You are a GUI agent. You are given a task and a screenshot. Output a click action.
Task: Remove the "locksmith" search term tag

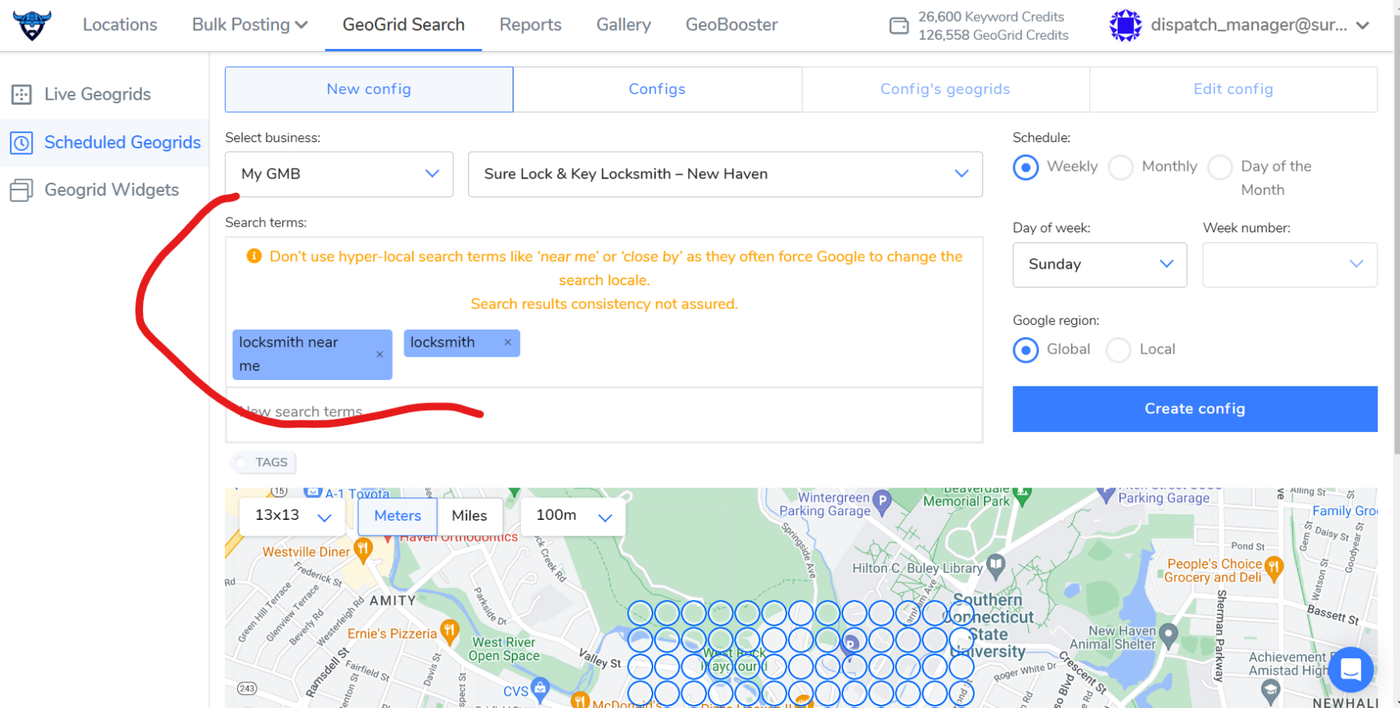coord(508,342)
